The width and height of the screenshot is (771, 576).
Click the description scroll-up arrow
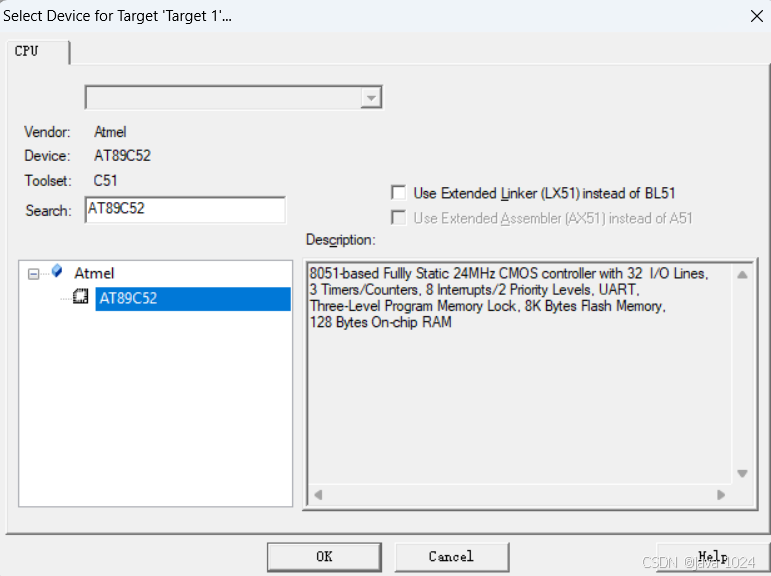(742, 275)
